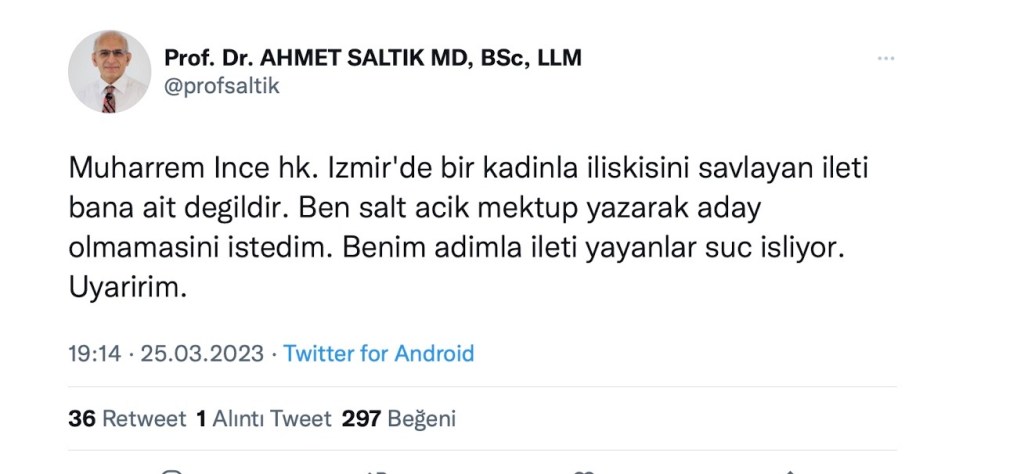Open the tweet's more options menu
The width and height of the screenshot is (1024, 474).
click(885, 59)
